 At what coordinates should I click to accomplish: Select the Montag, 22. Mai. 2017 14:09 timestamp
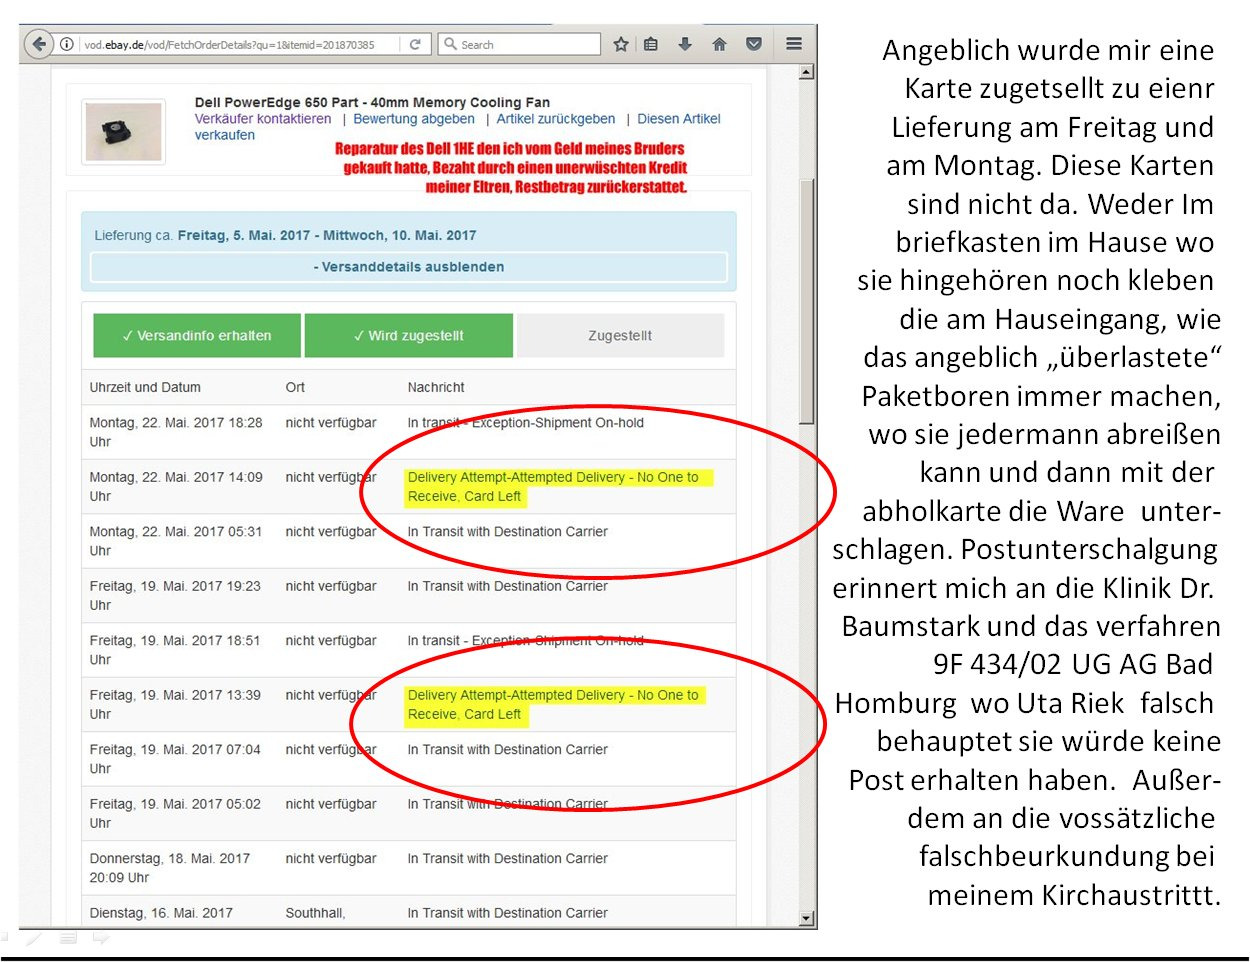pyautogui.click(x=176, y=487)
